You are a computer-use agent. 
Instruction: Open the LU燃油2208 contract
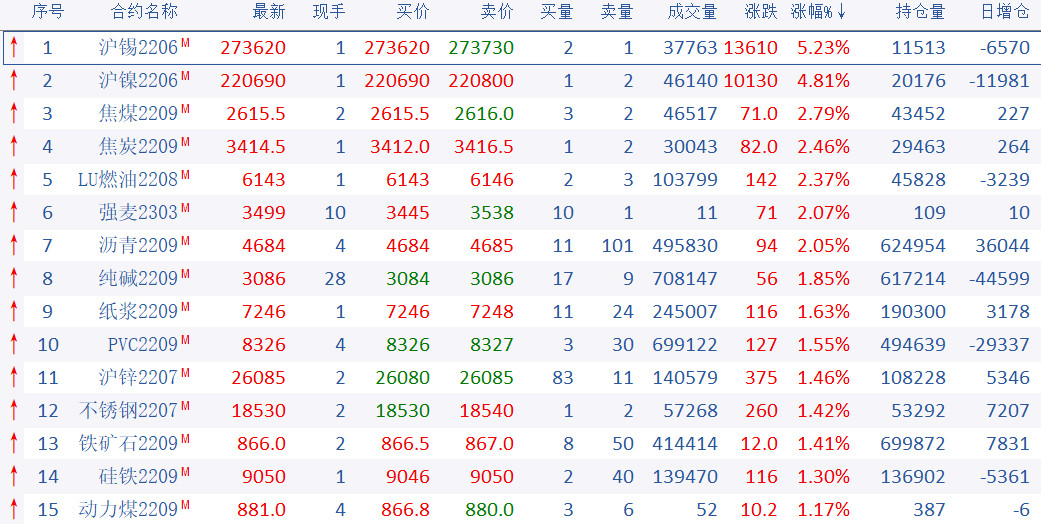coord(128,180)
